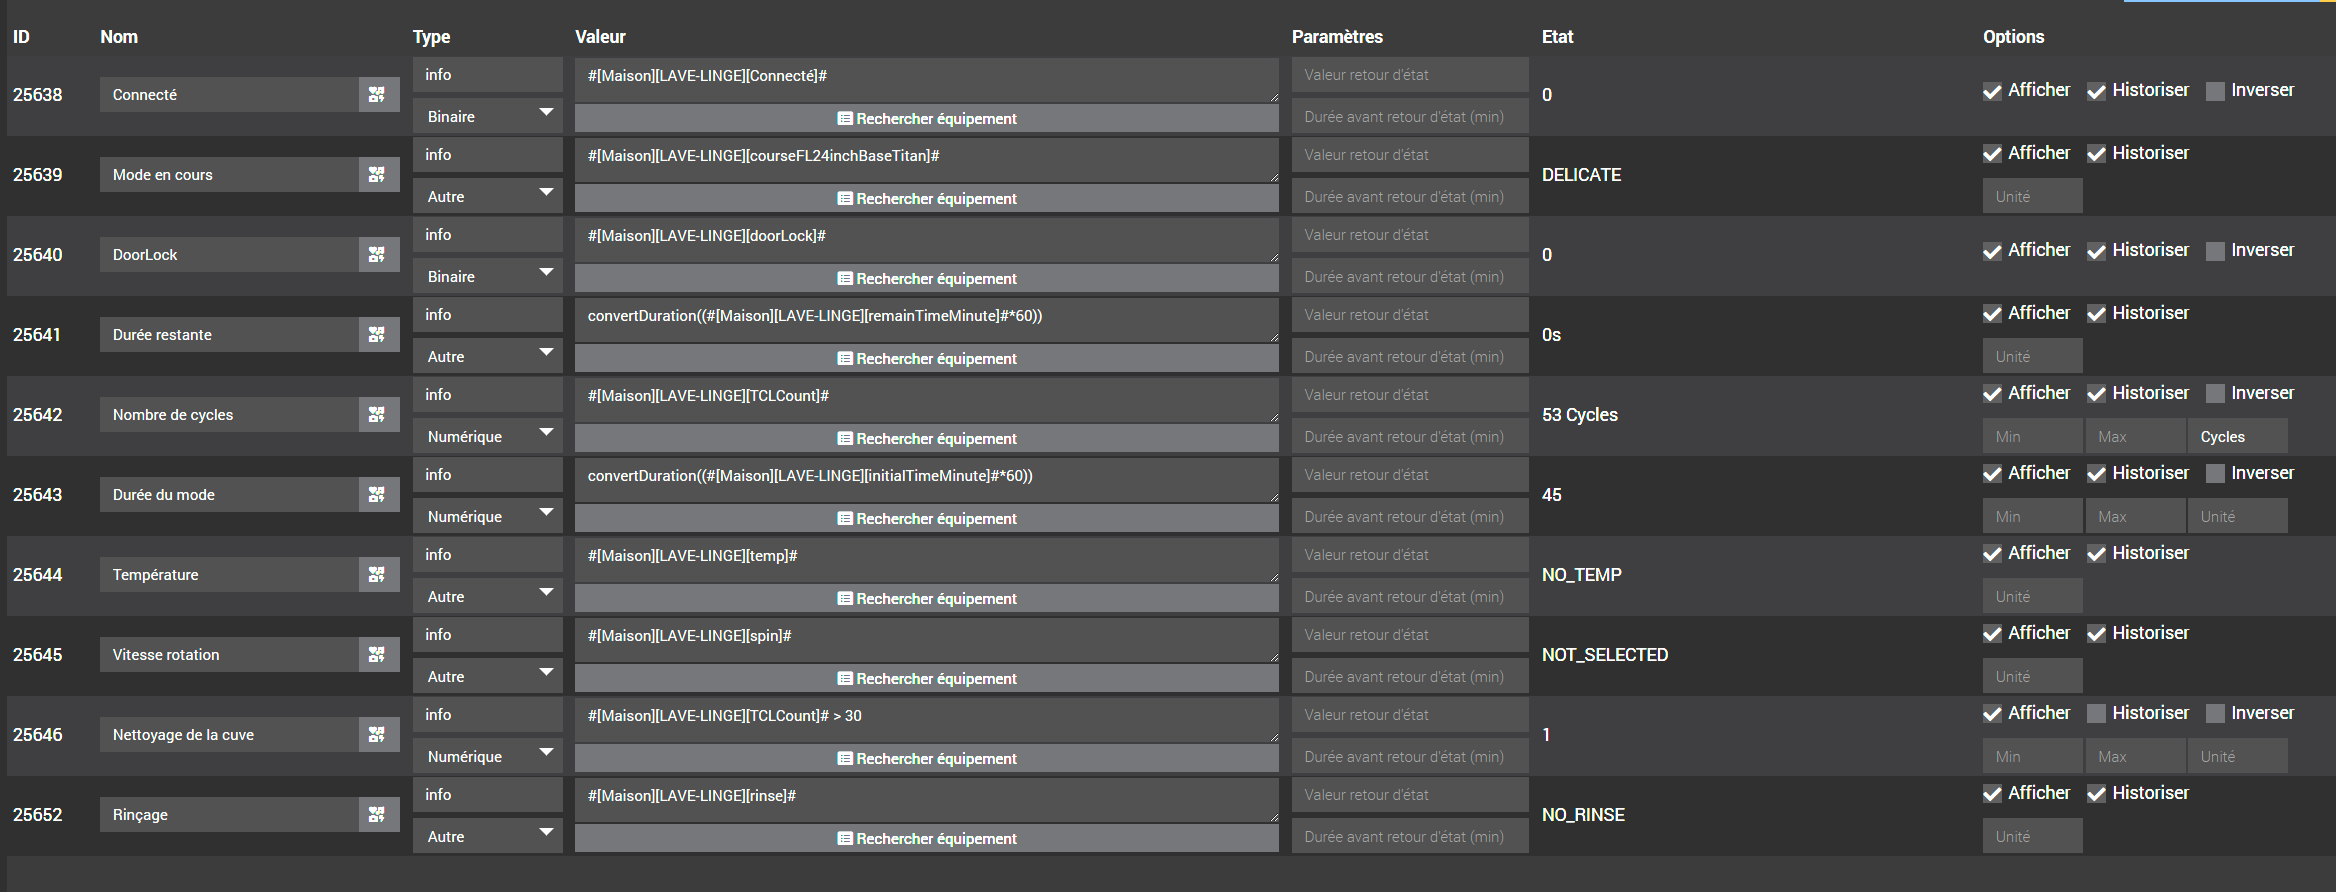
Task: Click Valeur retour d'état field for Vitesse rotation
Action: [1409, 635]
